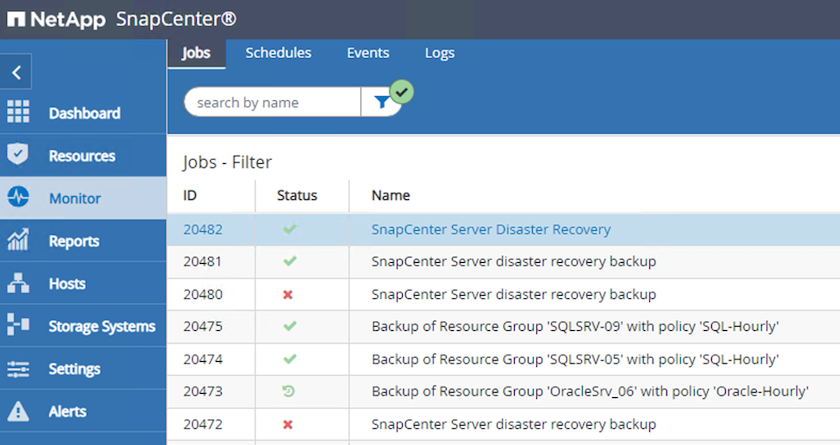The width and height of the screenshot is (840, 445).
Task: Open Alerts menu label
Action: click(68, 411)
